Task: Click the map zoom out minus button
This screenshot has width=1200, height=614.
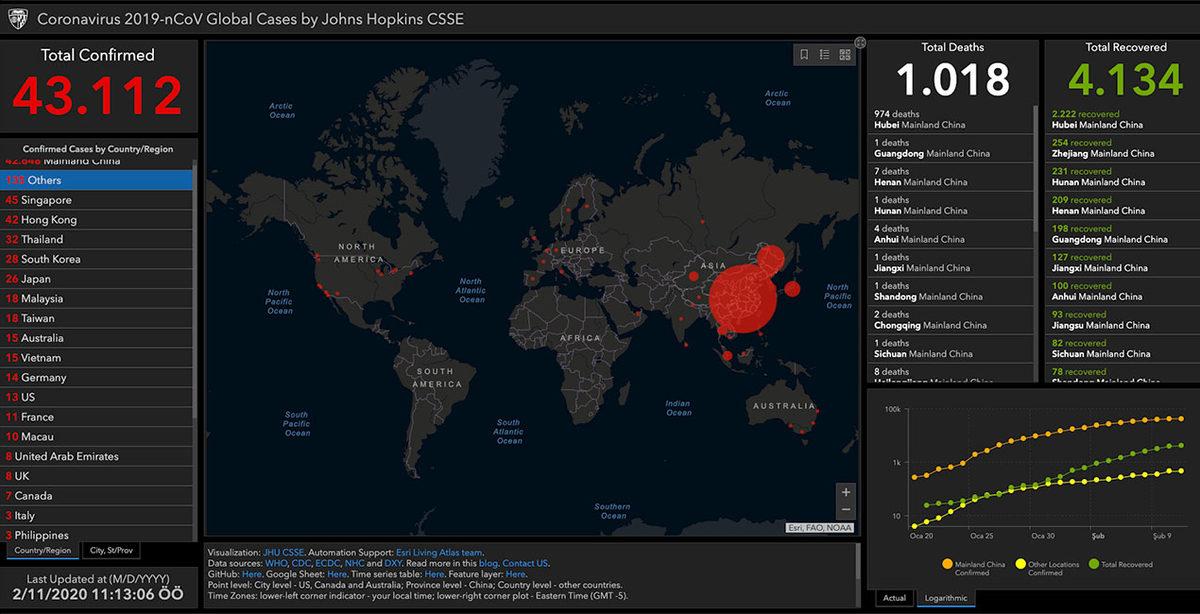Action: 846,510
